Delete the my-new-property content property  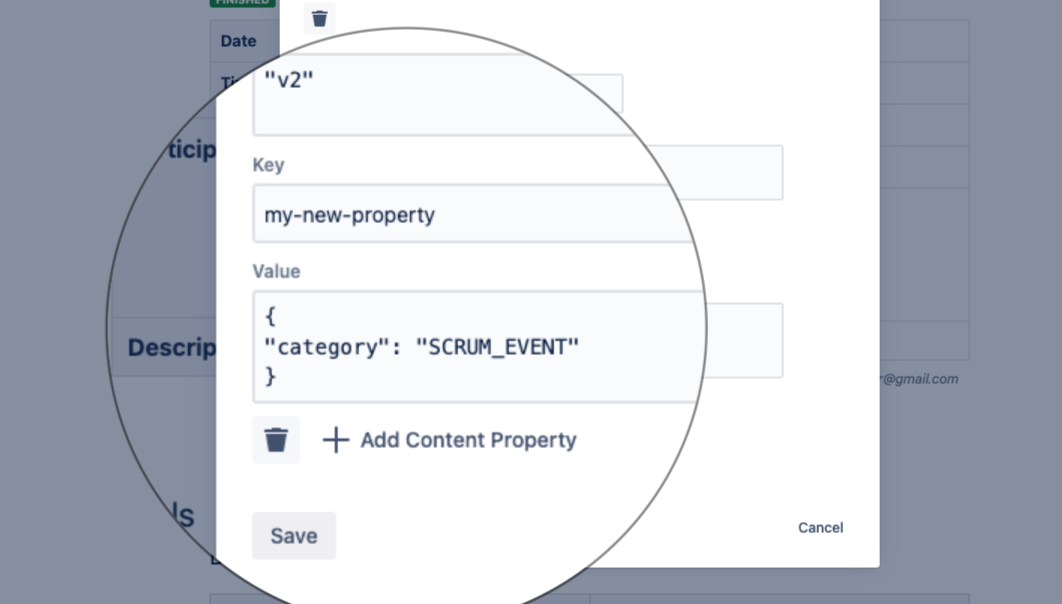276,440
